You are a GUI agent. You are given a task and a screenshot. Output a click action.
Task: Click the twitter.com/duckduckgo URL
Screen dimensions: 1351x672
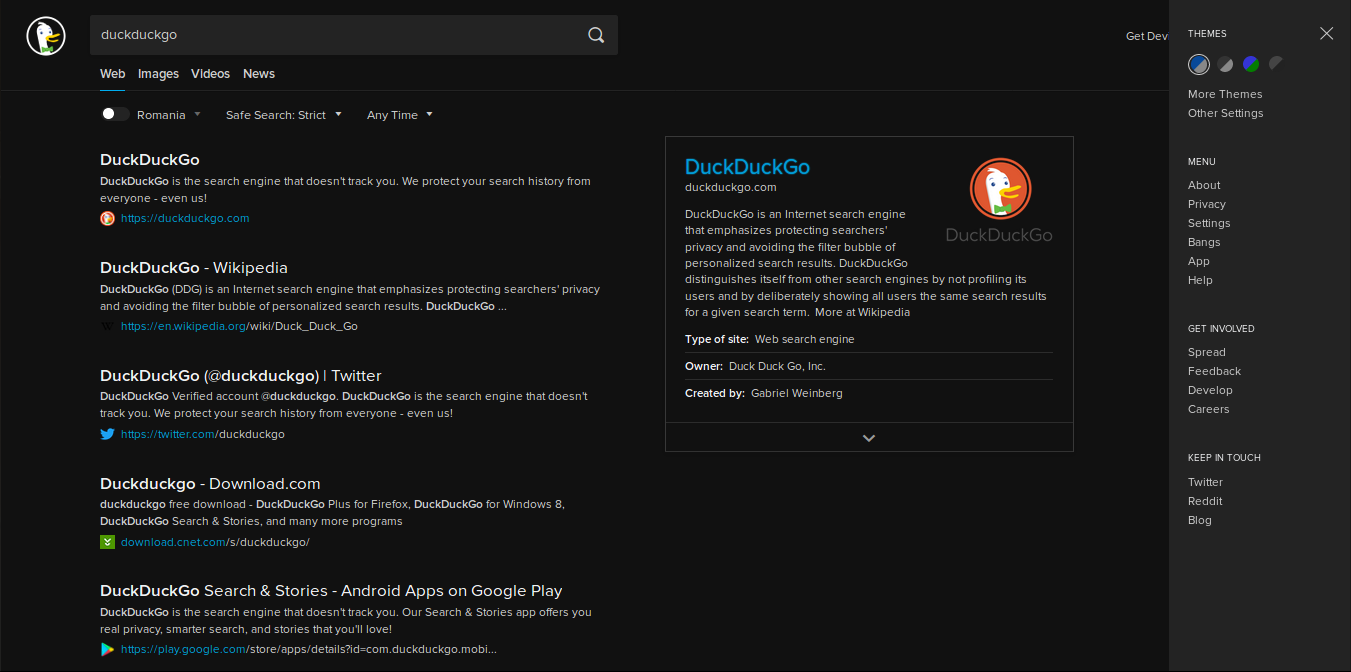[203, 434]
